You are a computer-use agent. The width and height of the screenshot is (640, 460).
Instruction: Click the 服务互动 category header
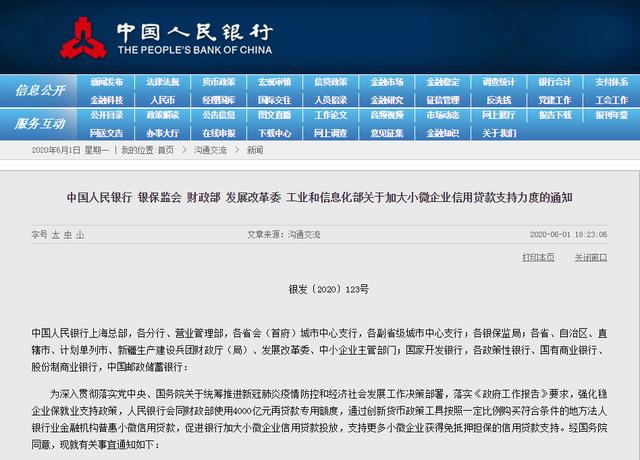pyautogui.click(x=40, y=124)
